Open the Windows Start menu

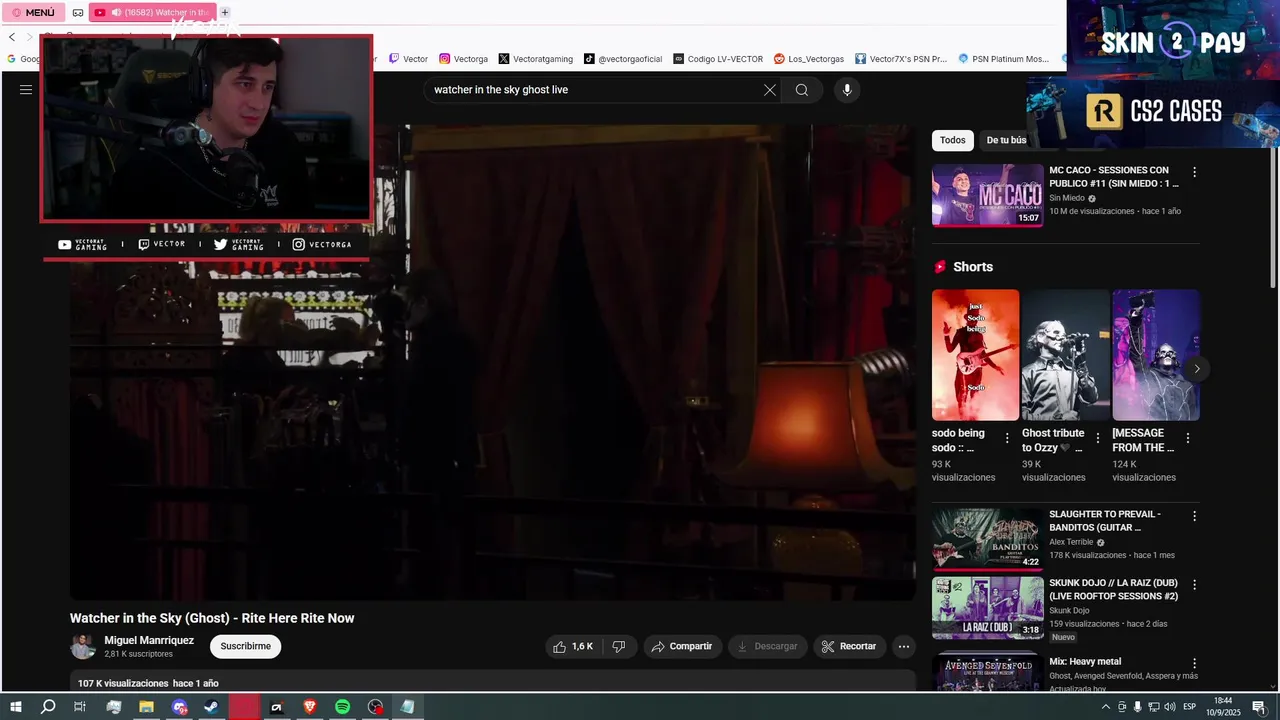16,707
